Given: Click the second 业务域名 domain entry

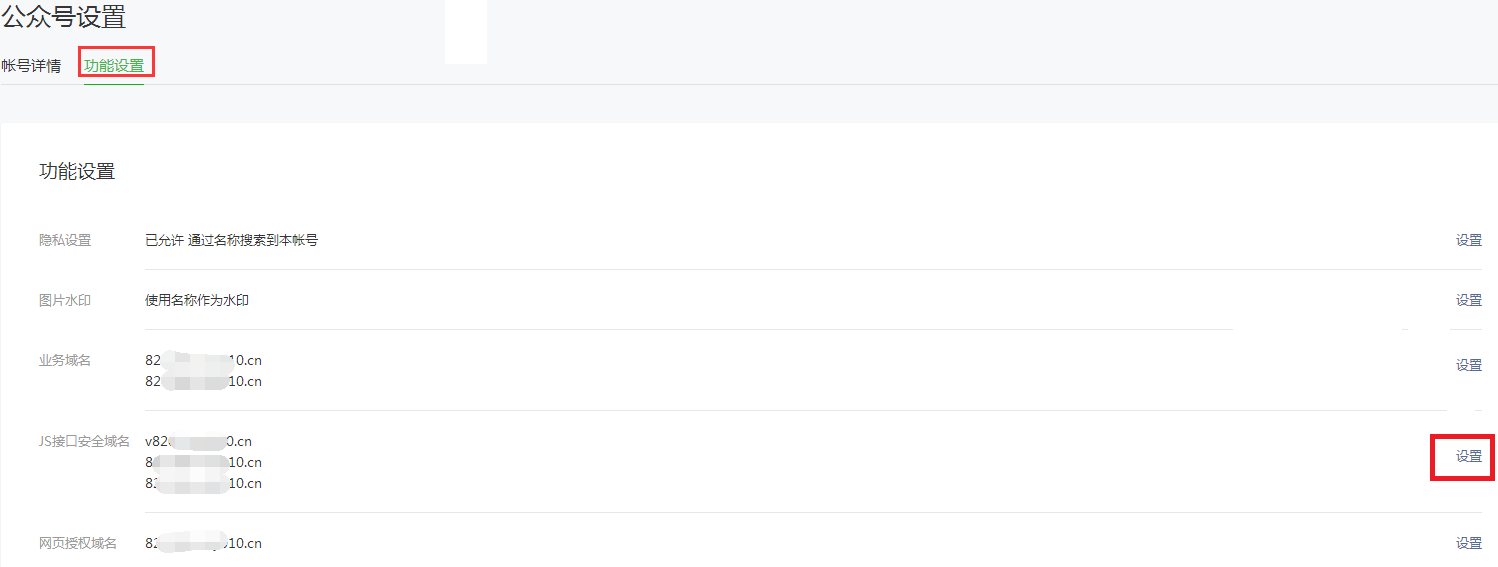Looking at the screenshot, I should (203, 381).
